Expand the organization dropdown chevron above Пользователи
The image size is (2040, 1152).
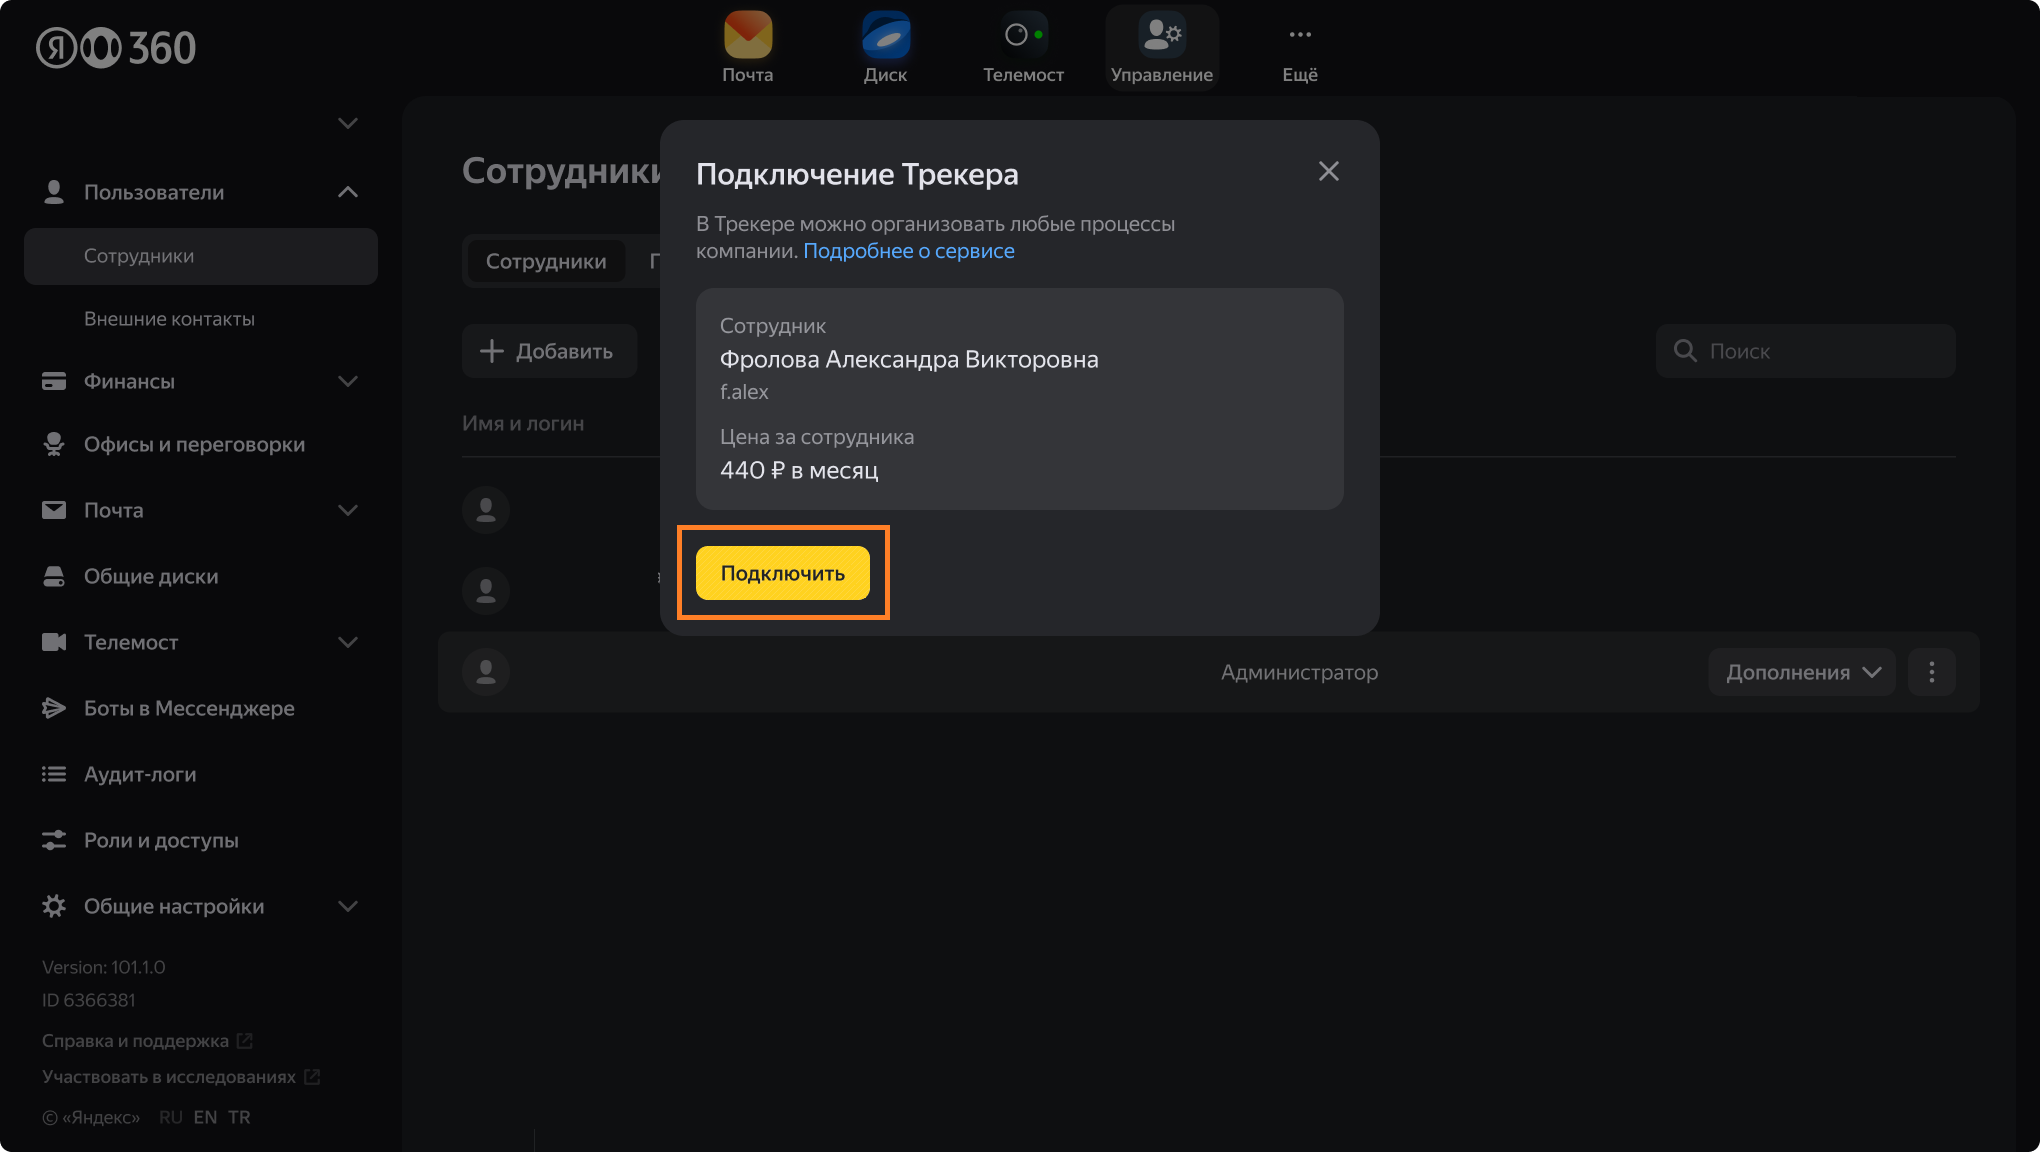pyautogui.click(x=348, y=123)
